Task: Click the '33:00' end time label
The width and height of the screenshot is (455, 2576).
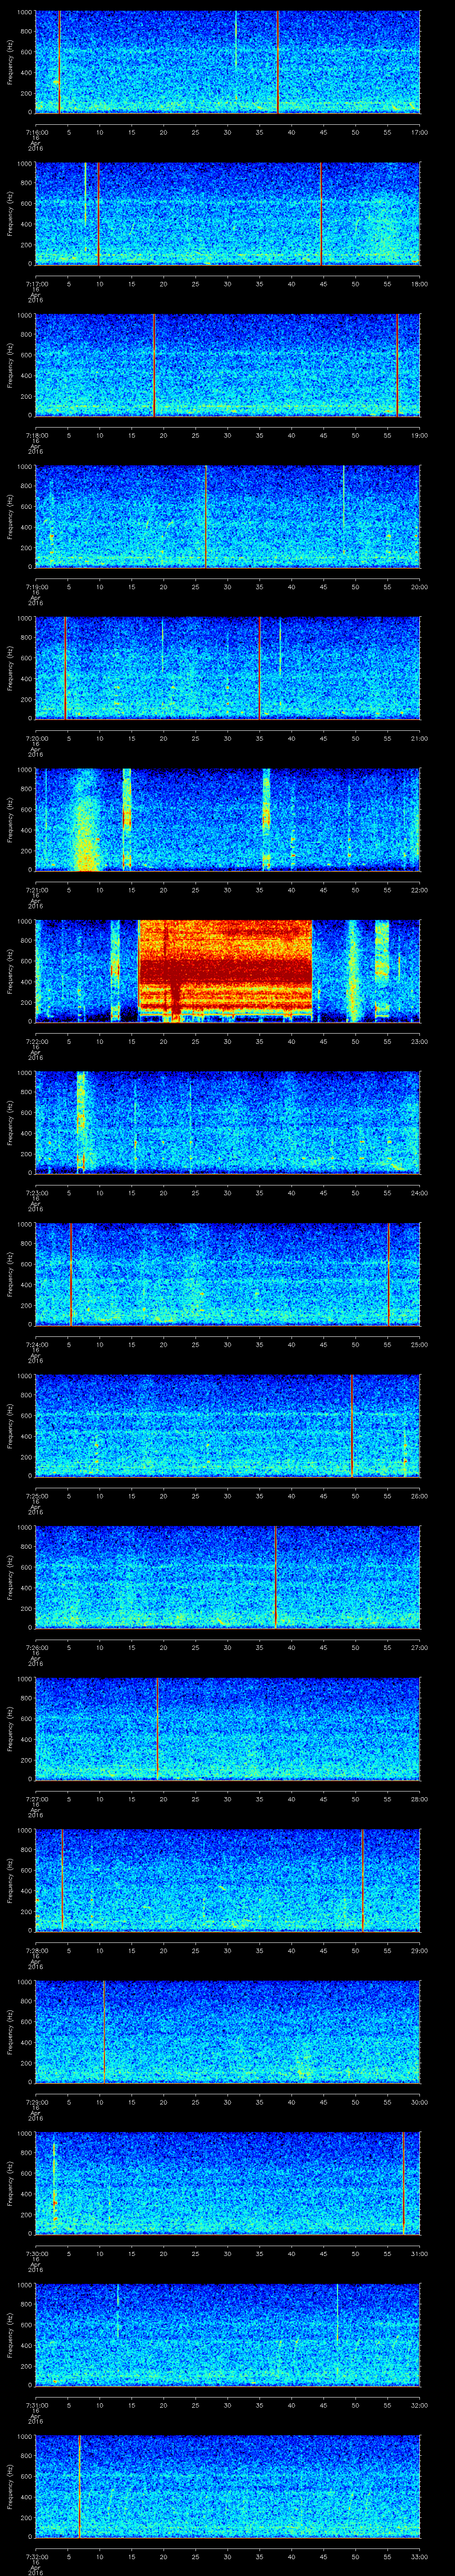Action: 420,2557
